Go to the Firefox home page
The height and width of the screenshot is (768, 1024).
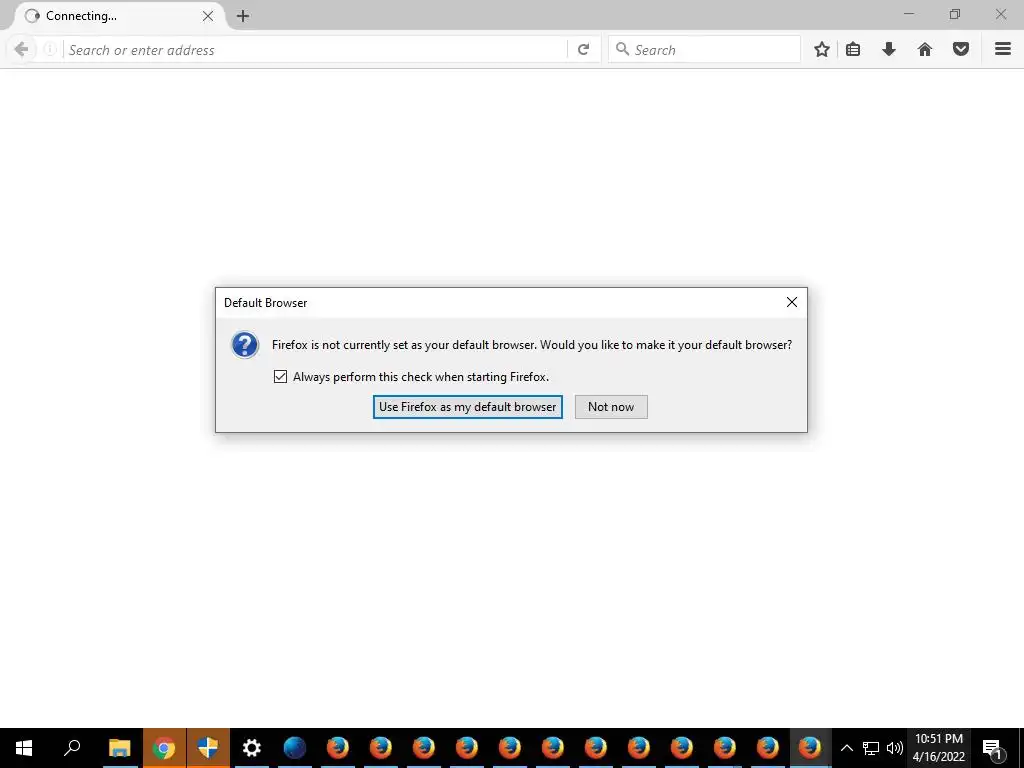coord(925,49)
